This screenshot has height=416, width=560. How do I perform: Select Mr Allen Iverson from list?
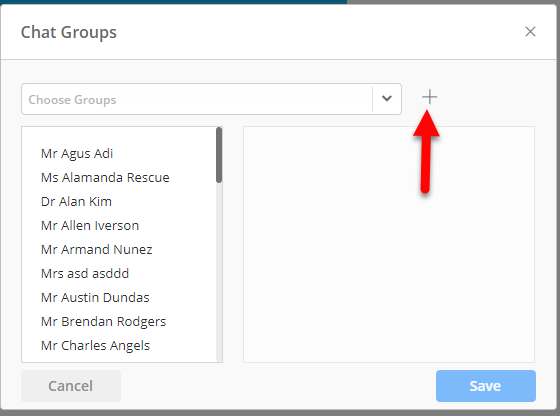tap(90, 225)
